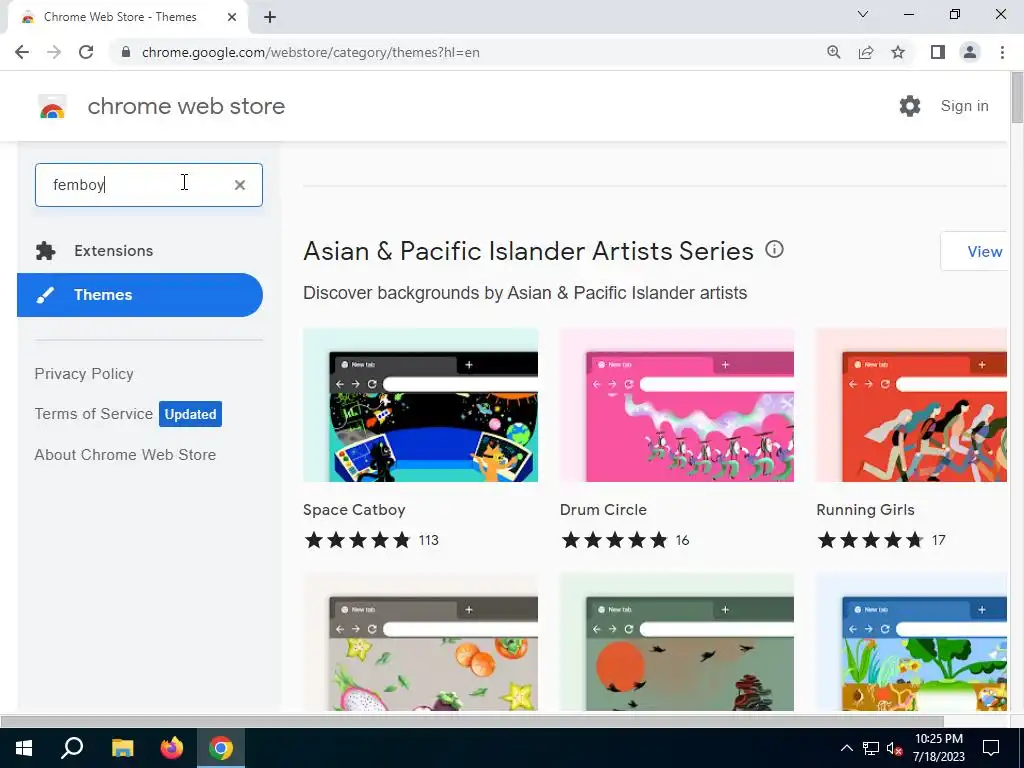Image resolution: width=1024 pixels, height=768 pixels.
Task: Go back to the previous page
Action: tap(22, 52)
